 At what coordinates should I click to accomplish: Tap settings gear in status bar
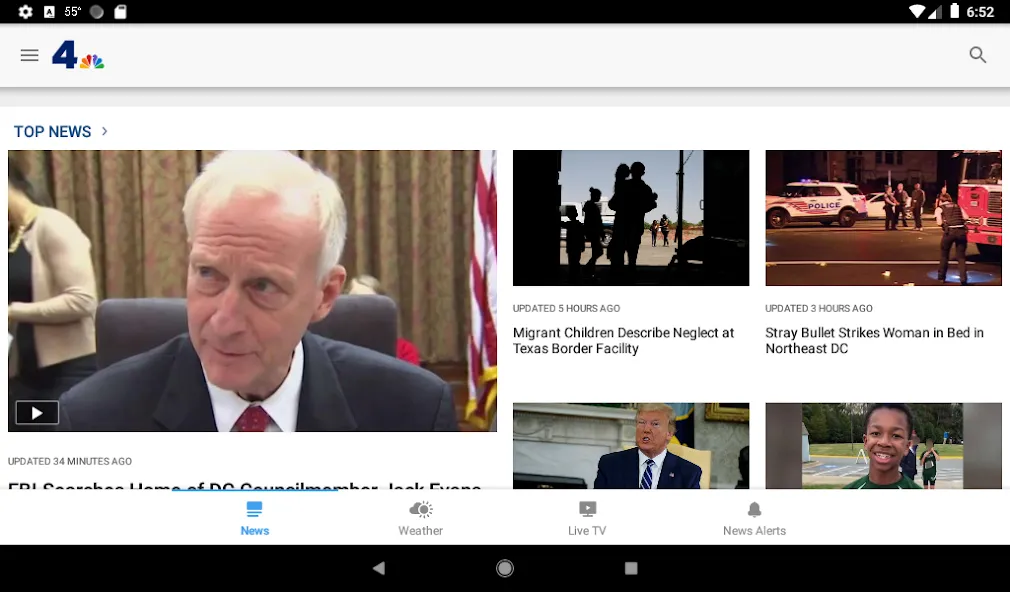(25, 12)
